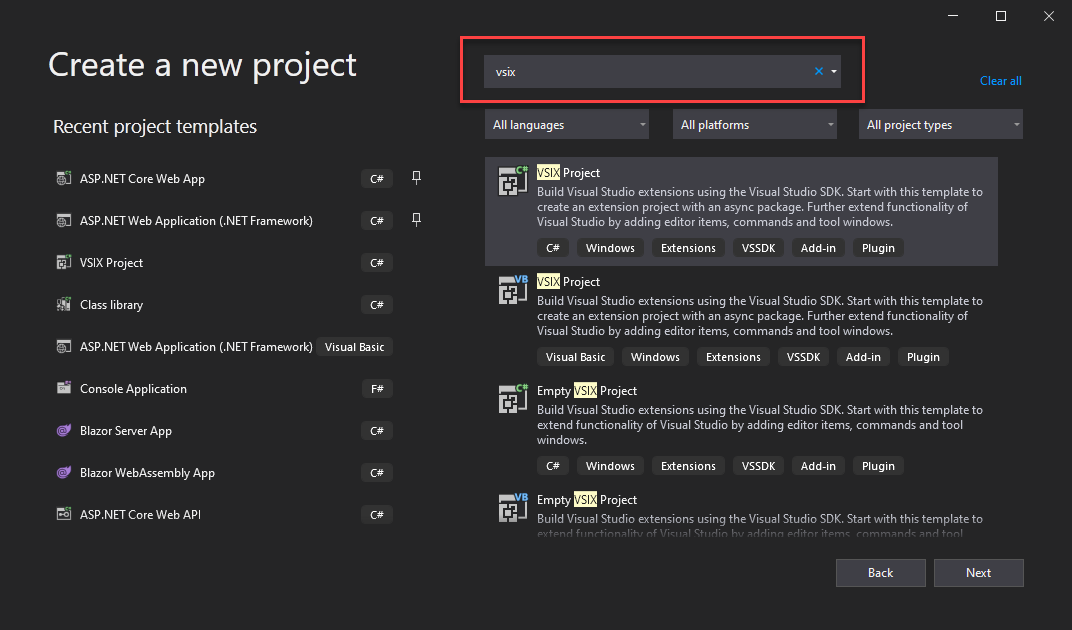This screenshot has width=1072, height=630.
Task: Click the F# tag beside Console Application
Action: pyautogui.click(x=377, y=389)
